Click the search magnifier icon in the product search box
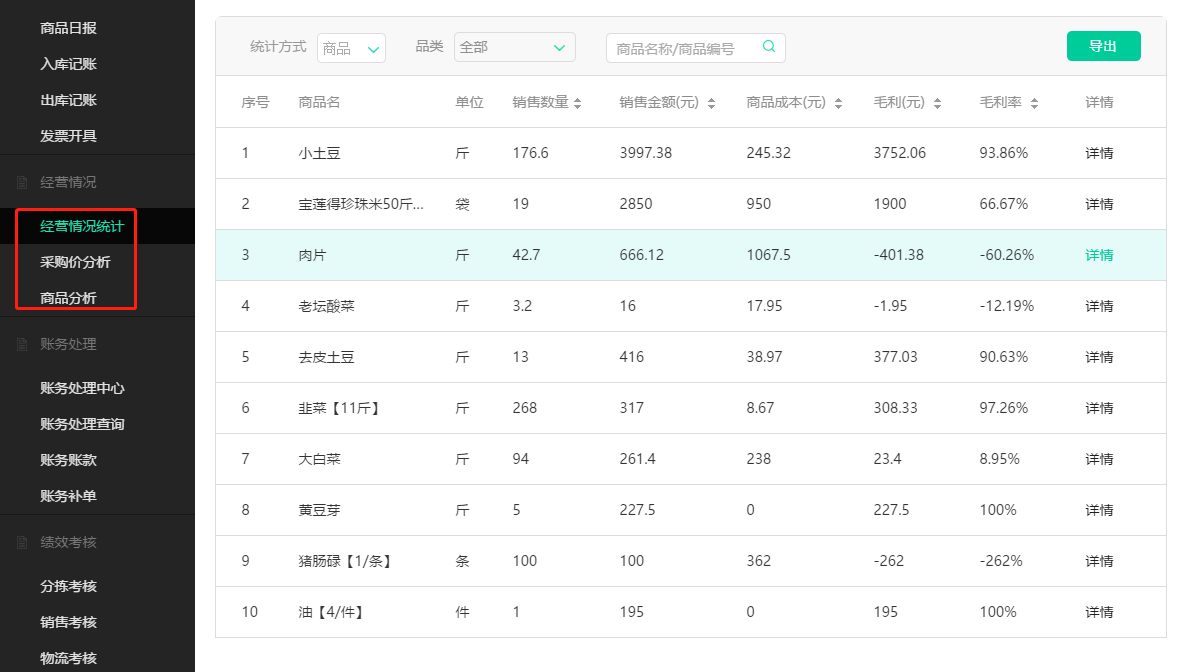This screenshot has width=1177, height=672. 768,47
